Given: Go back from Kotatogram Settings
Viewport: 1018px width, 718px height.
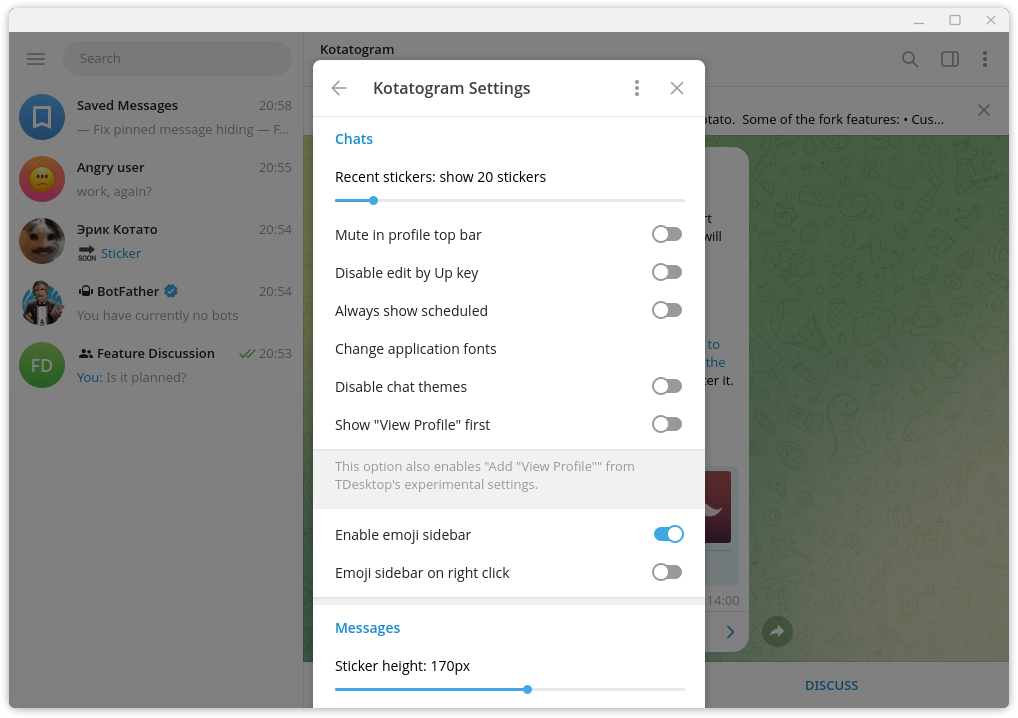Looking at the screenshot, I should 339,88.
